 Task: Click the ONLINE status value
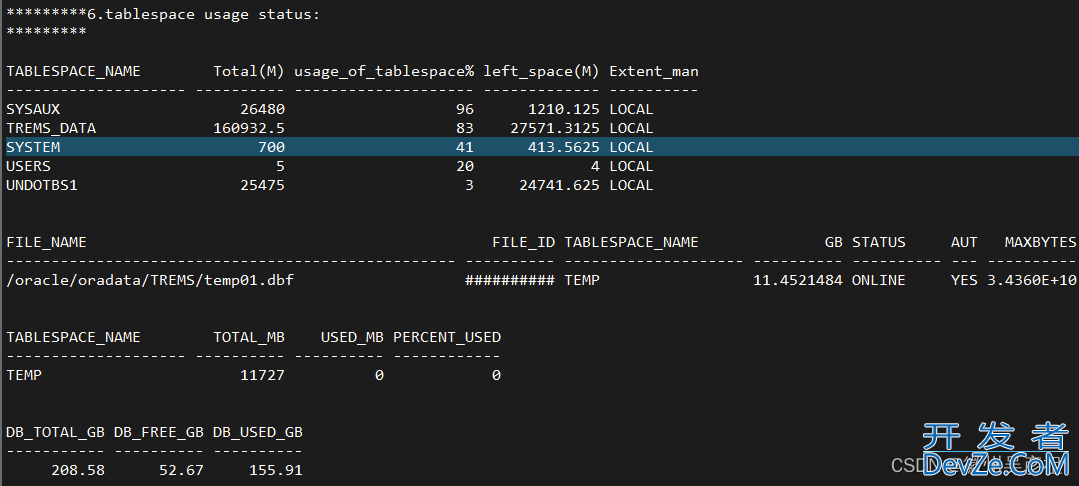tap(879, 280)
